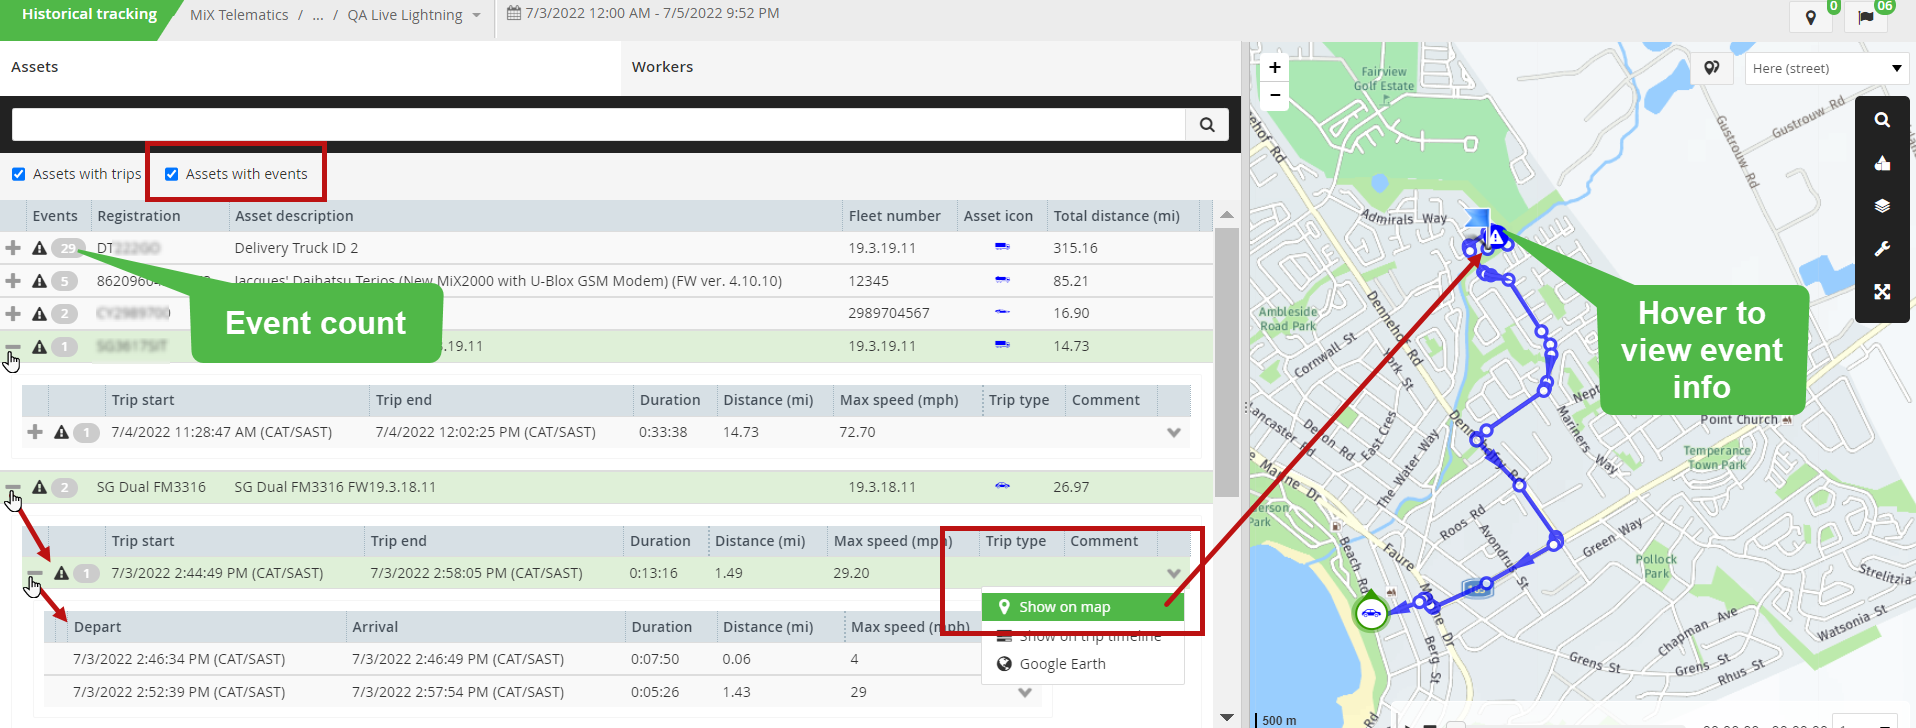1916x728 pixels.
Task: Click the scroll up arrow of the asset list
Action: coord(1227,214)
